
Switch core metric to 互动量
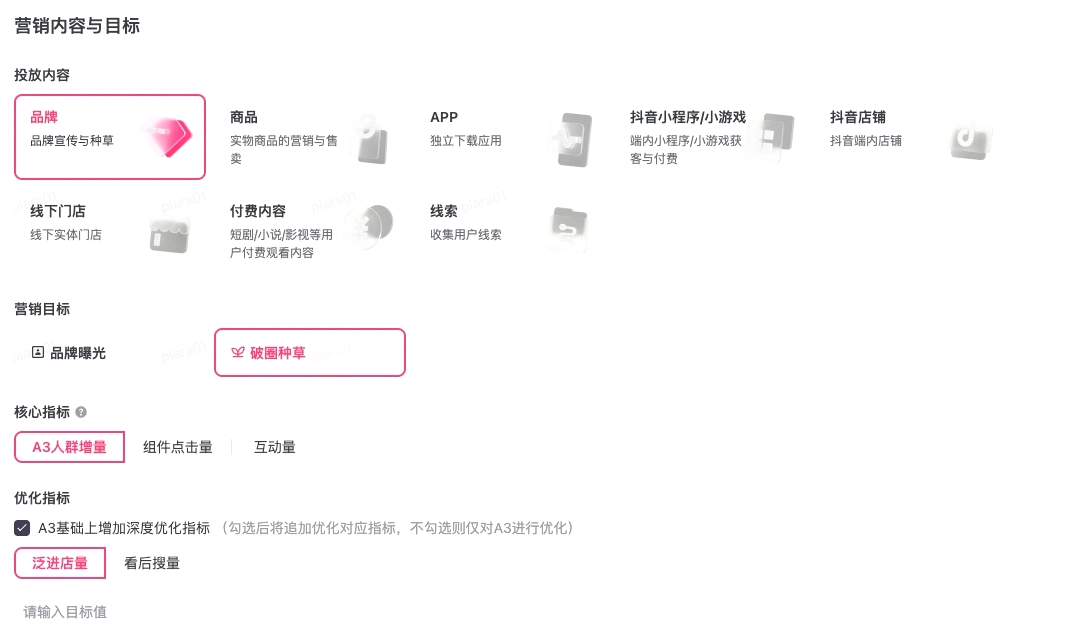pos(274,447)
